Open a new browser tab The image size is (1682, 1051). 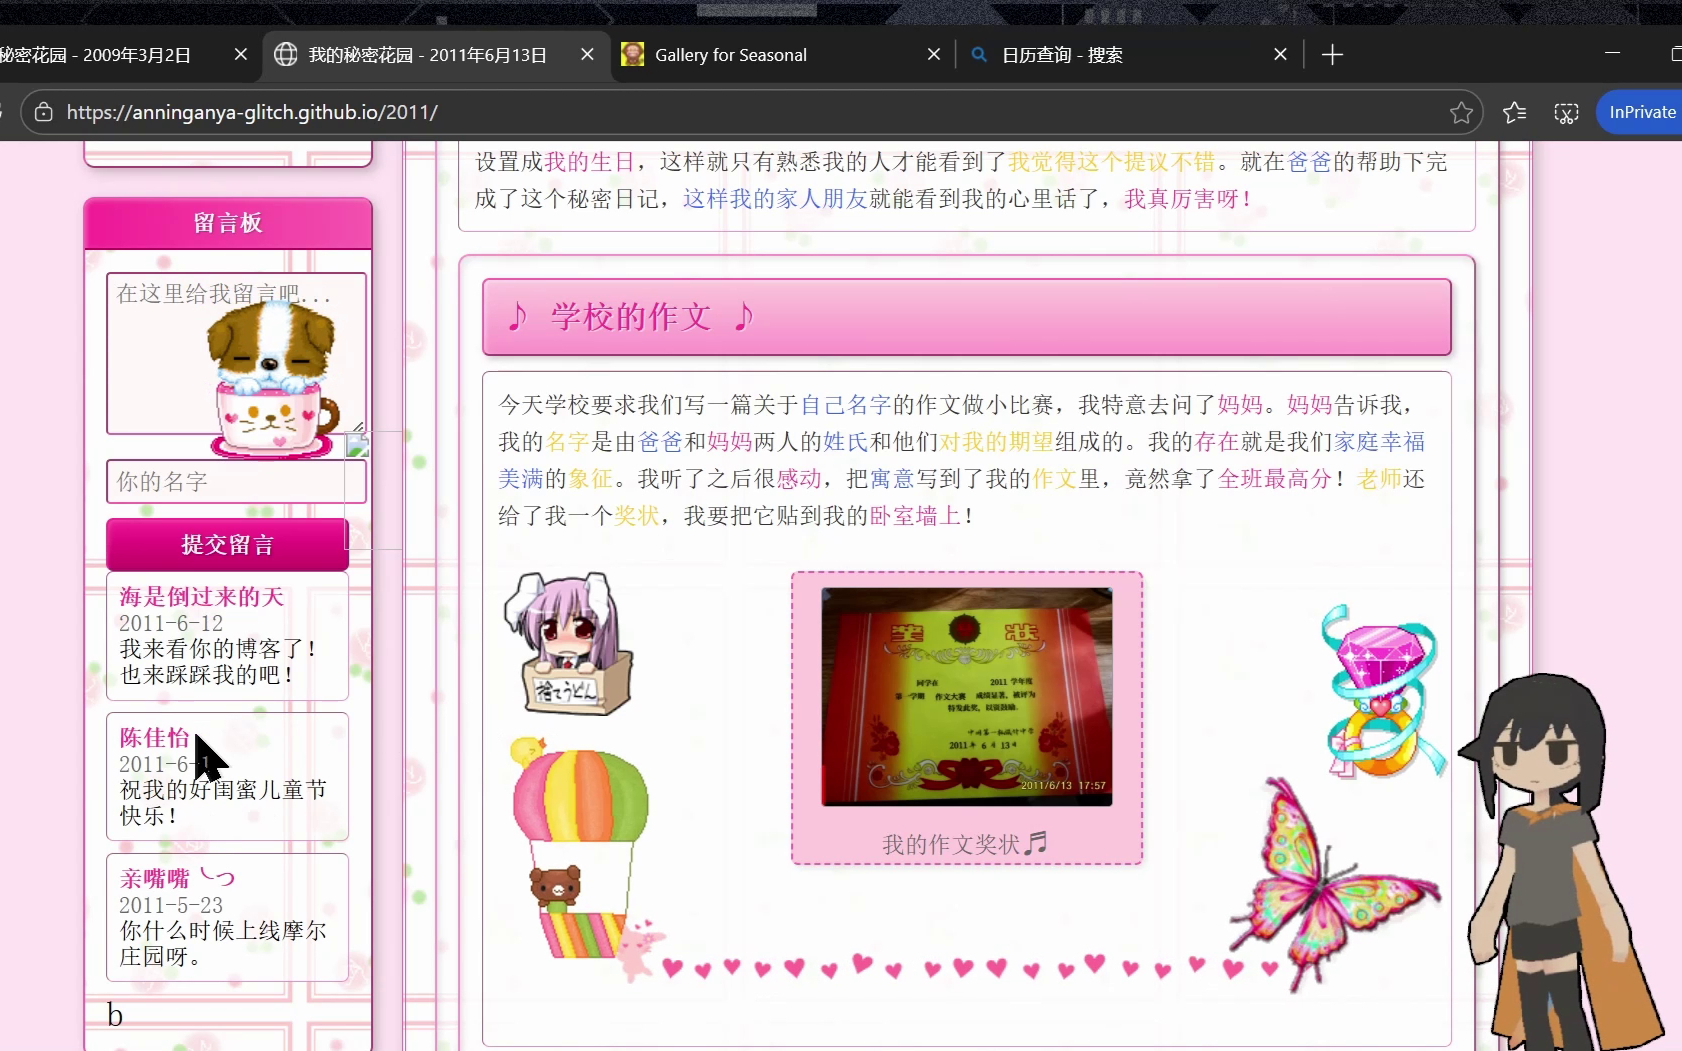pyautogui.click(x=1332, y=55)
